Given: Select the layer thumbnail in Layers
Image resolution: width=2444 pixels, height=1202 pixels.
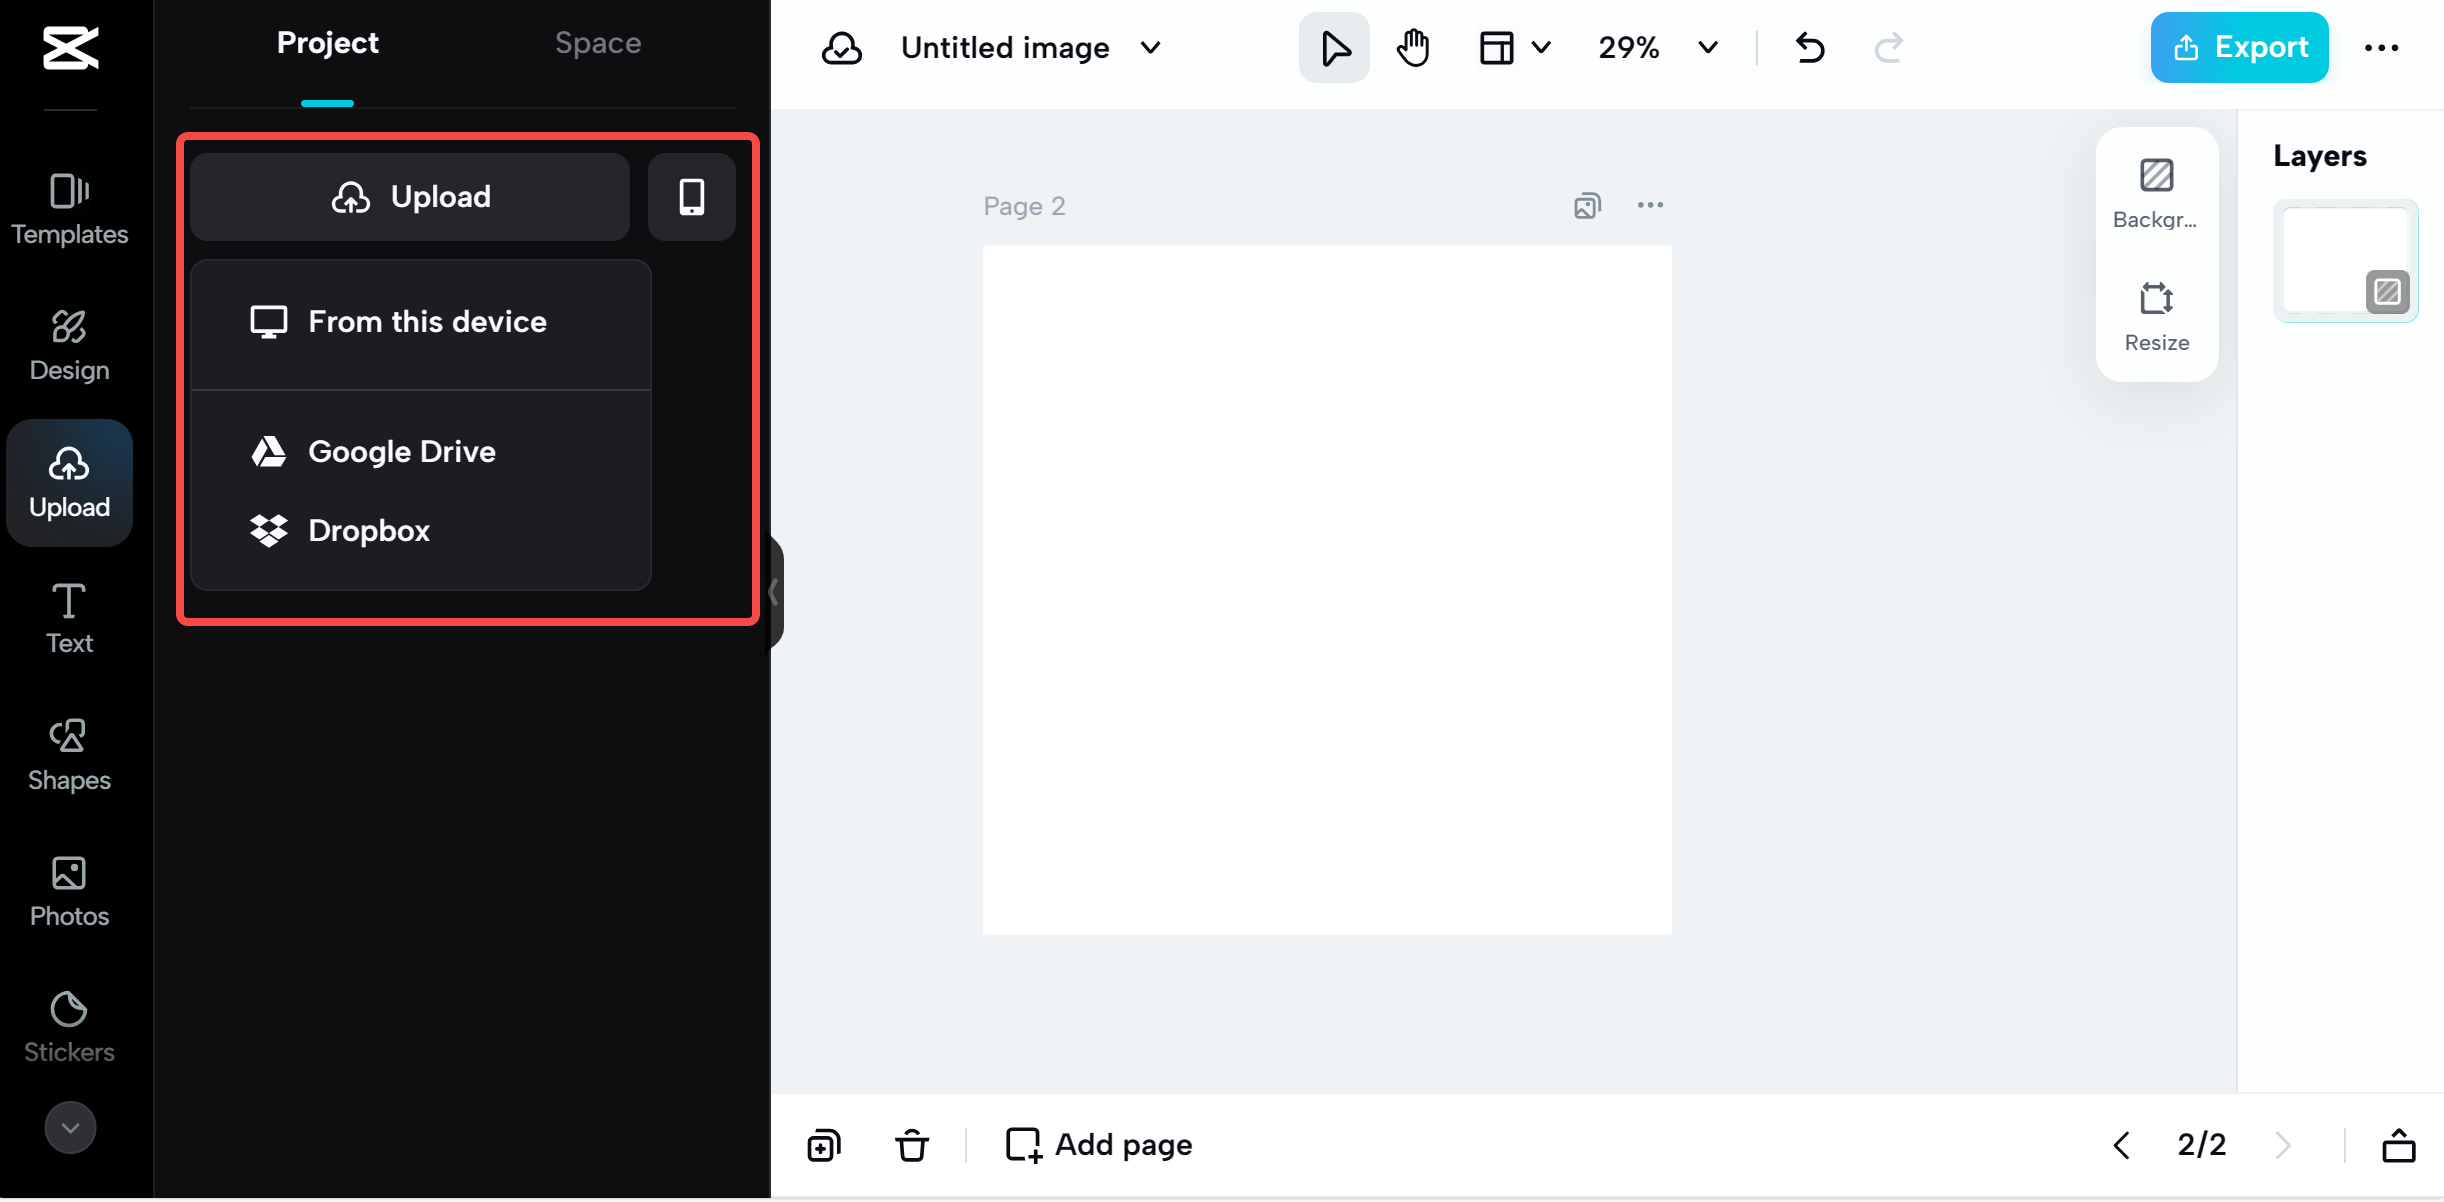Looking at the screenshot, I should click(x=2344, y=261).
